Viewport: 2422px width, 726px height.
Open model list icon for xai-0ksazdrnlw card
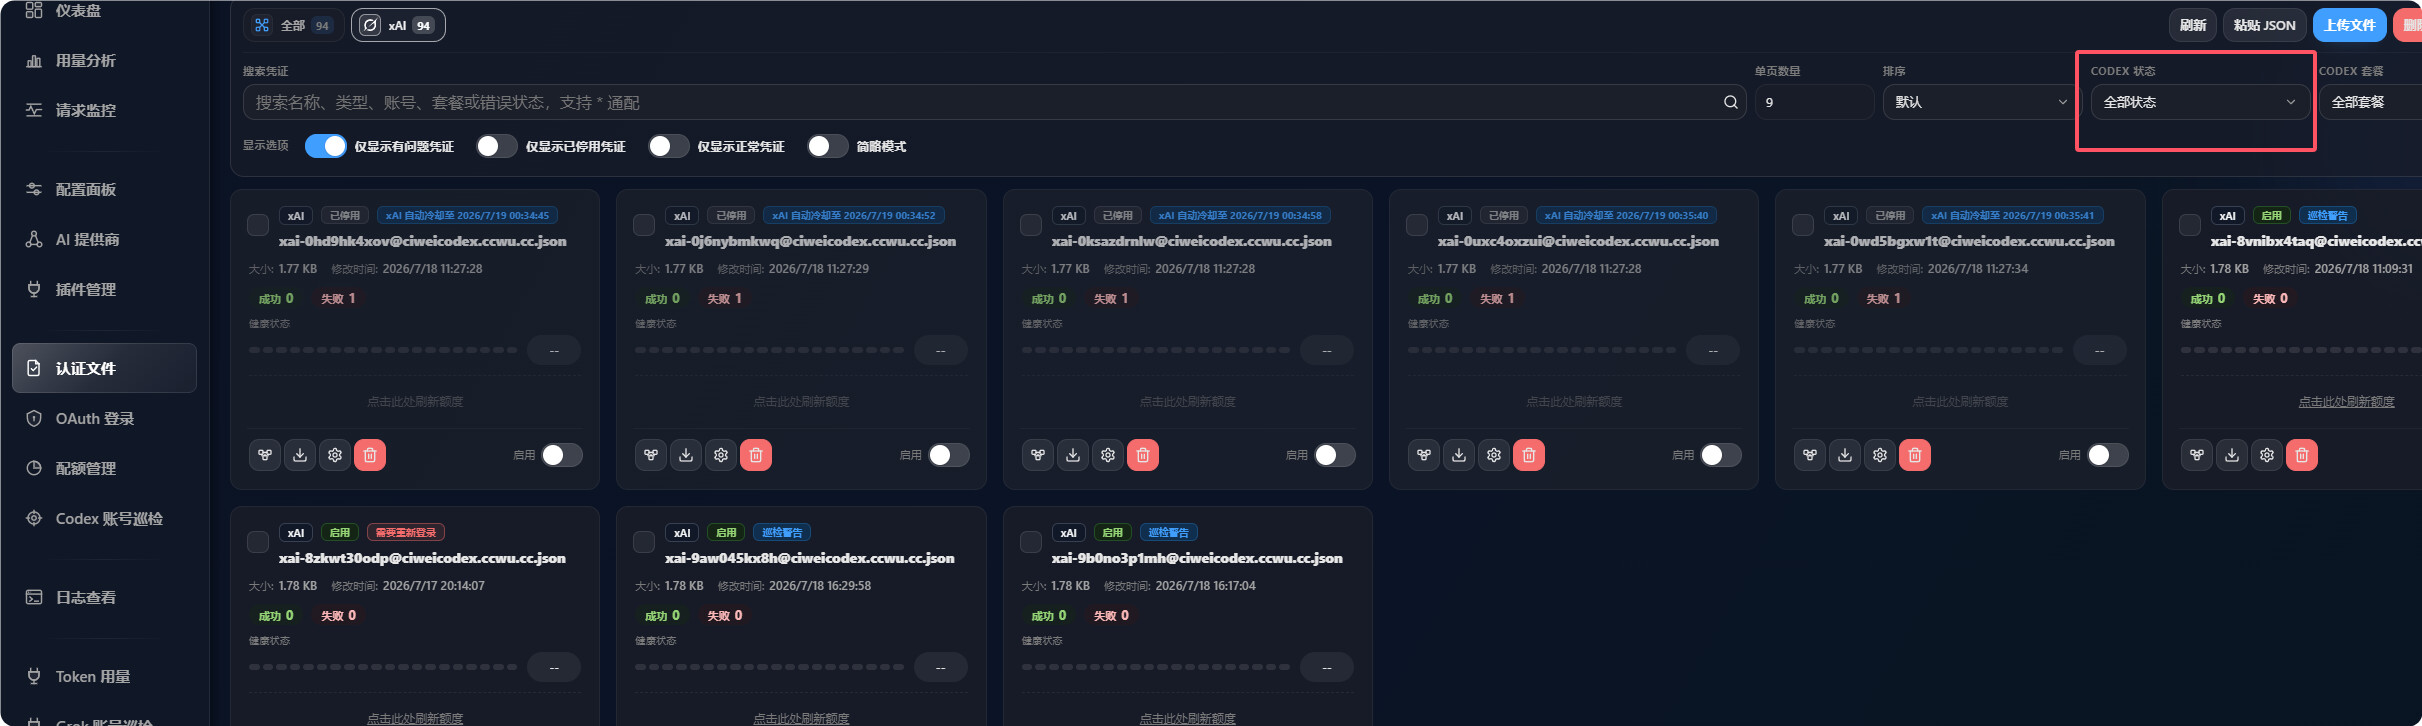(1038, 455)
